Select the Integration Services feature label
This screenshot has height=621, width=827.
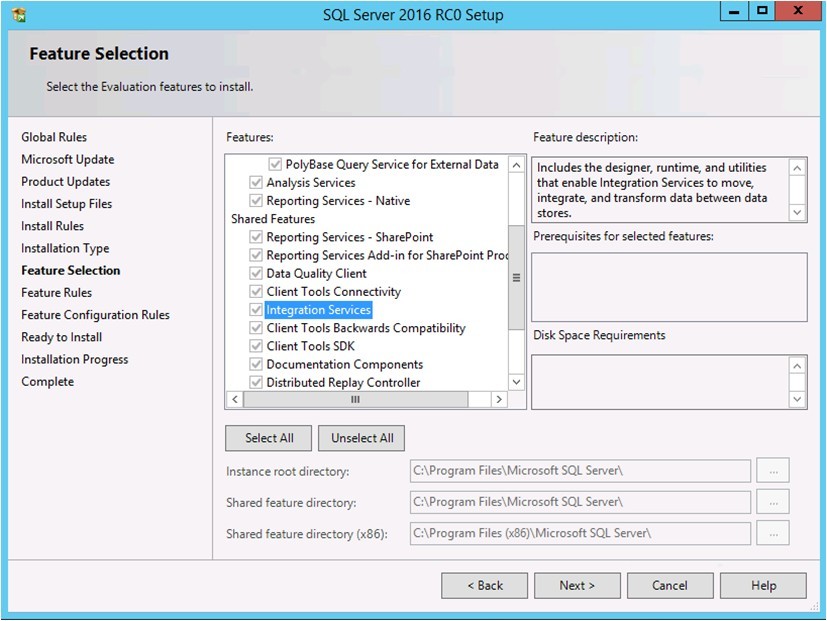319,310
